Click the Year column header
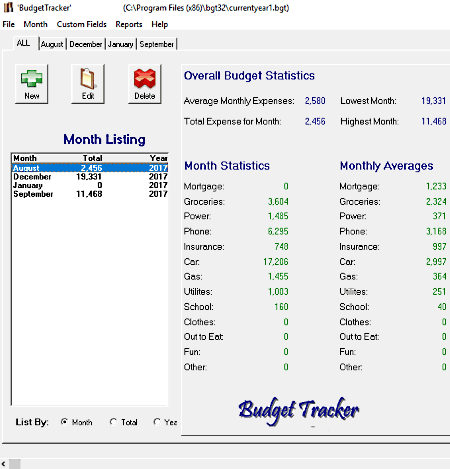 point(158,158)
